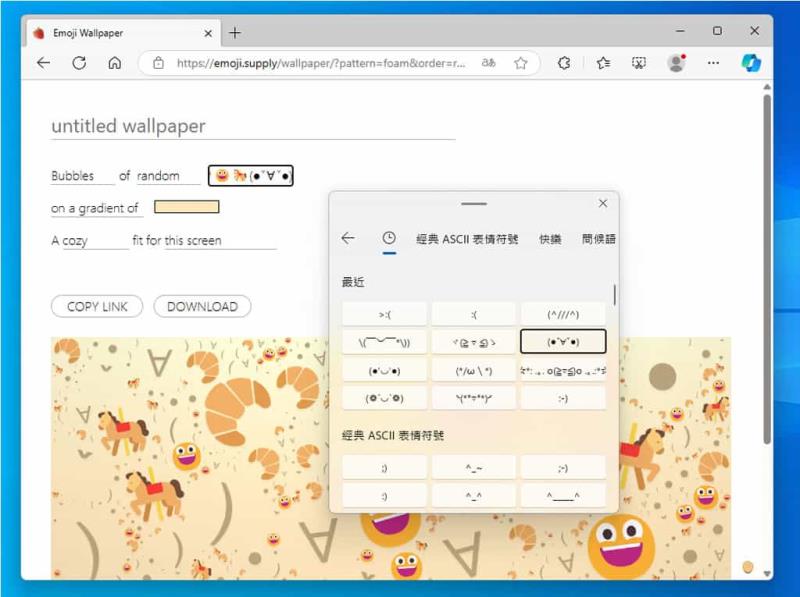Open a new browser tab

pyautogui.click(x=235, y=33)
